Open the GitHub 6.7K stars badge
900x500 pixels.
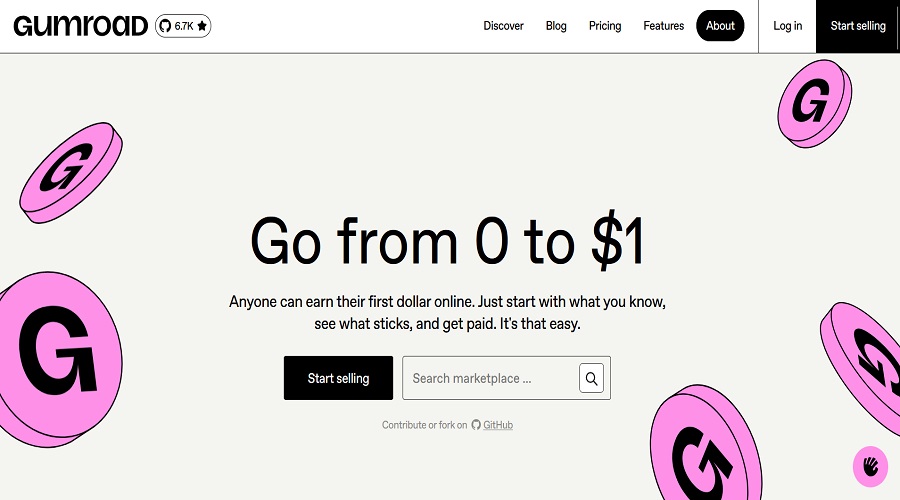pos(183,26)
